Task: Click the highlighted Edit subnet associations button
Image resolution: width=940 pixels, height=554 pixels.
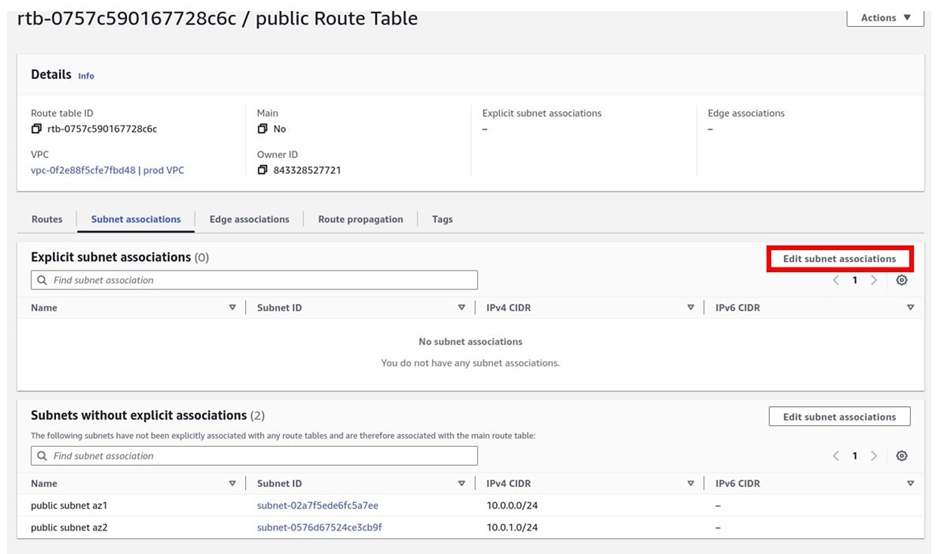Action: click(x=839, y=259)
